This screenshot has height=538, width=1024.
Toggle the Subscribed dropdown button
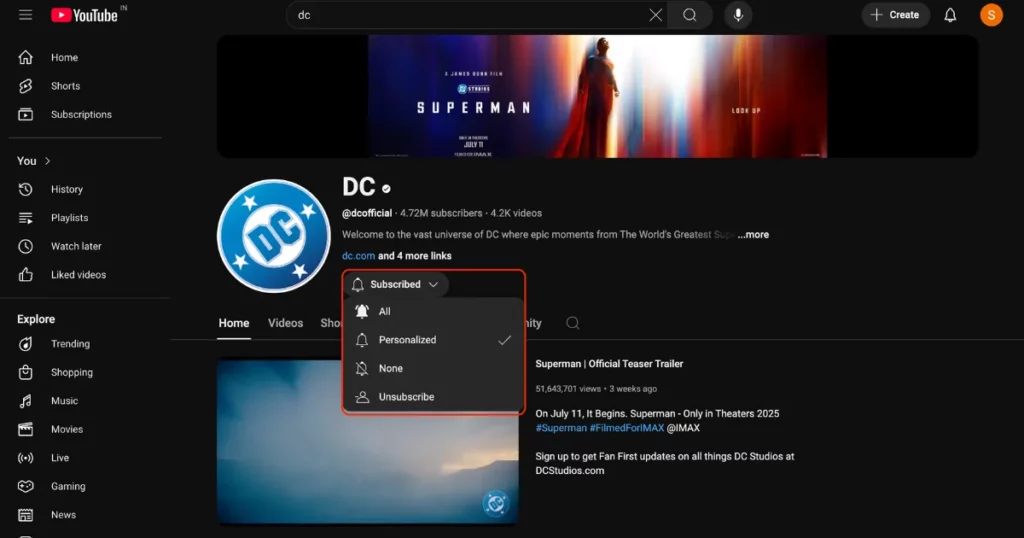pyautogui.click(x=395, y=285)
